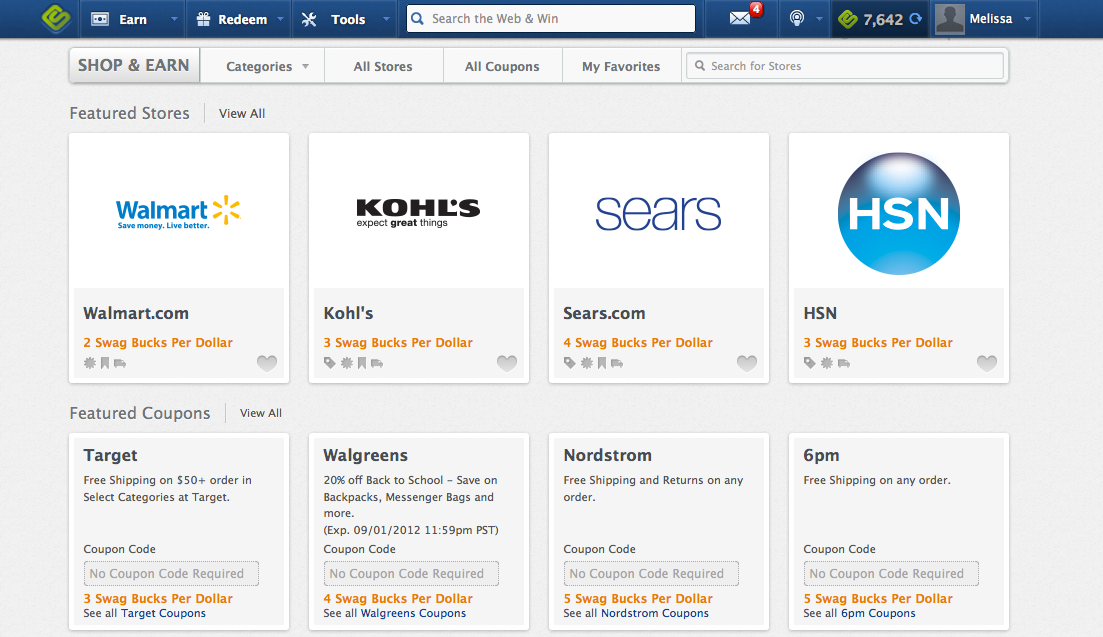Click the Swagbucks logo icon
This screenshot has height=637, width=1103.
[x=56, y=18]
